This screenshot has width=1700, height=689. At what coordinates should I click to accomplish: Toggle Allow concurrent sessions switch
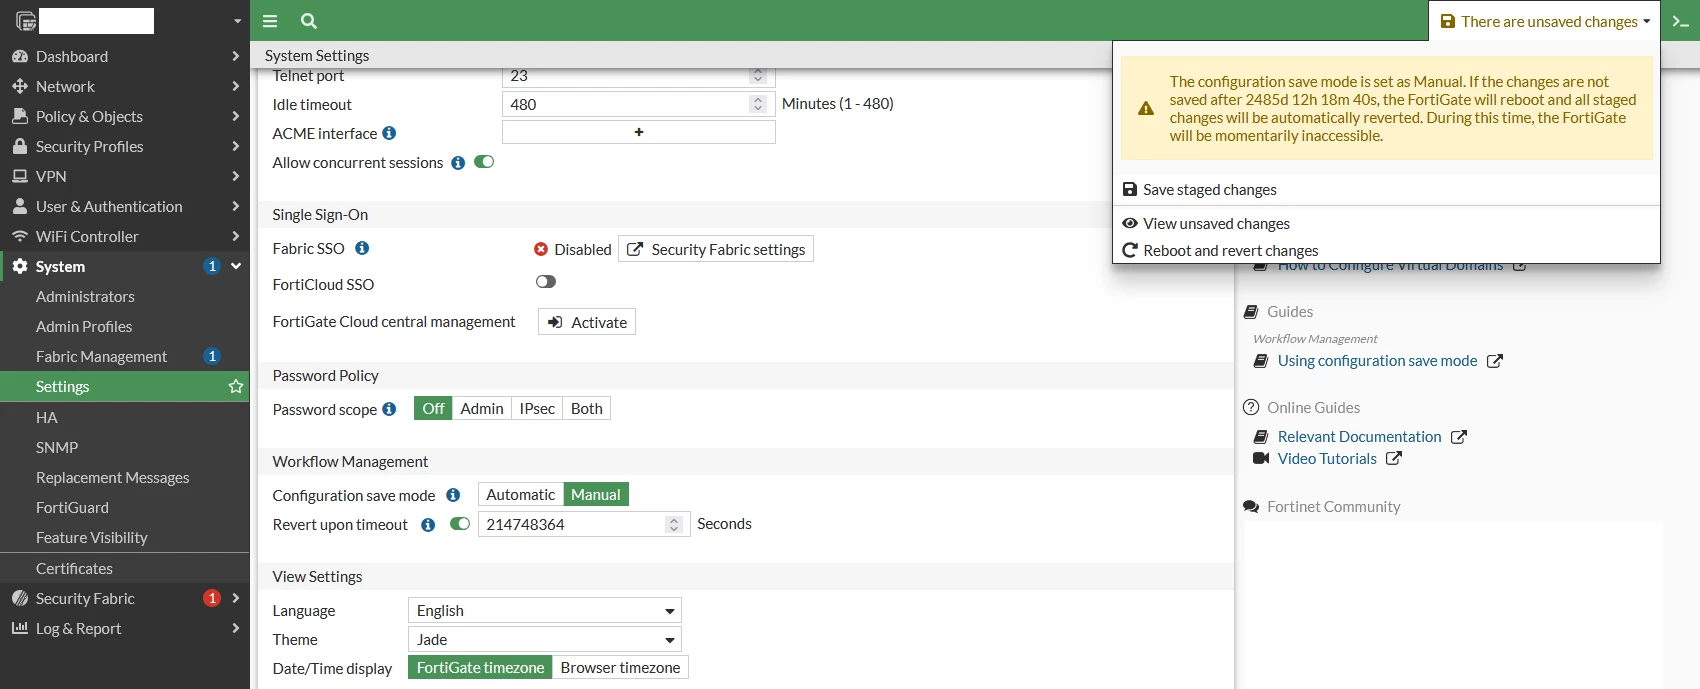[484, 162]
